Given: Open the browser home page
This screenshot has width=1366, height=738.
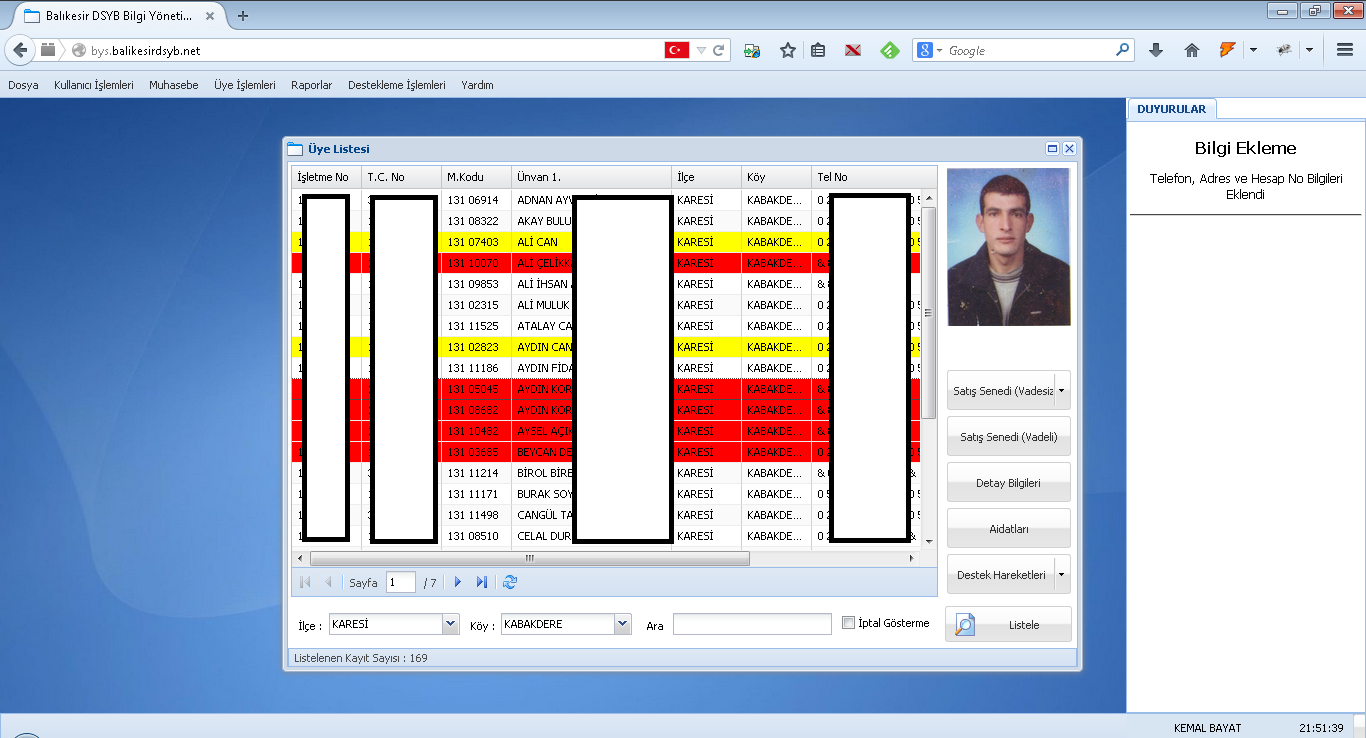Looking at the screenshot, I should point(1191,50).
